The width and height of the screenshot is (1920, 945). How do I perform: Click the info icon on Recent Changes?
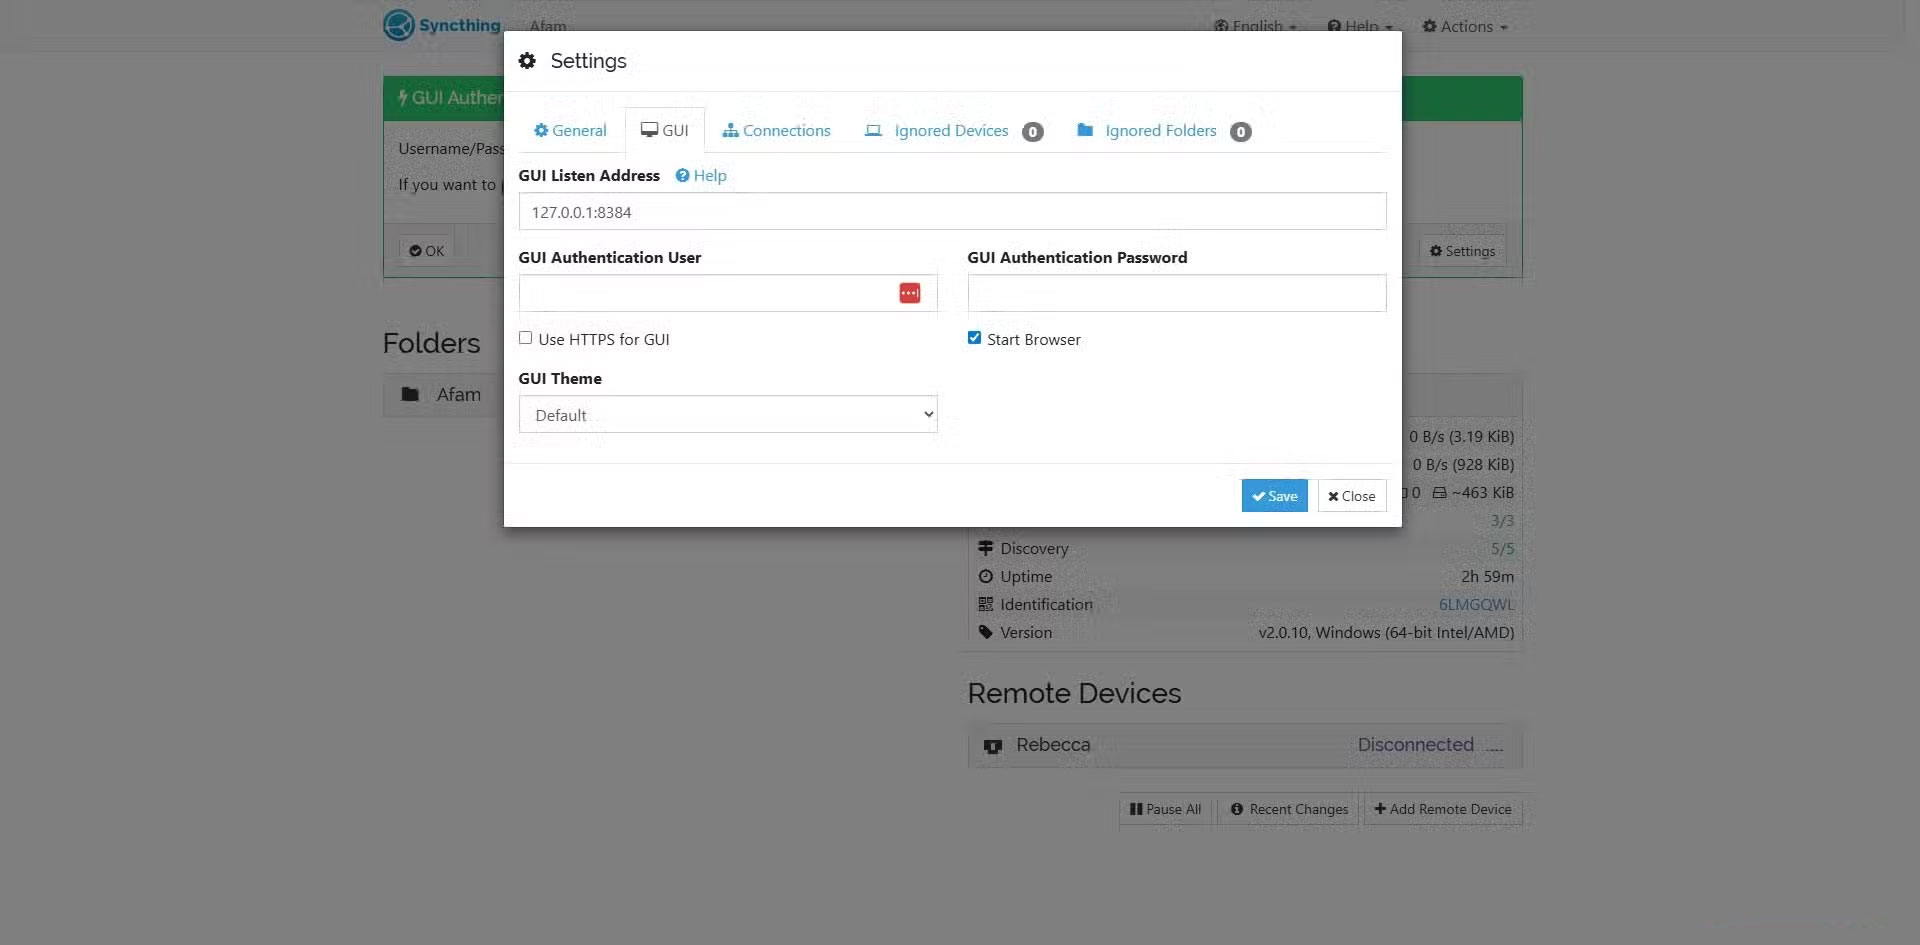tap(1236, 809)
